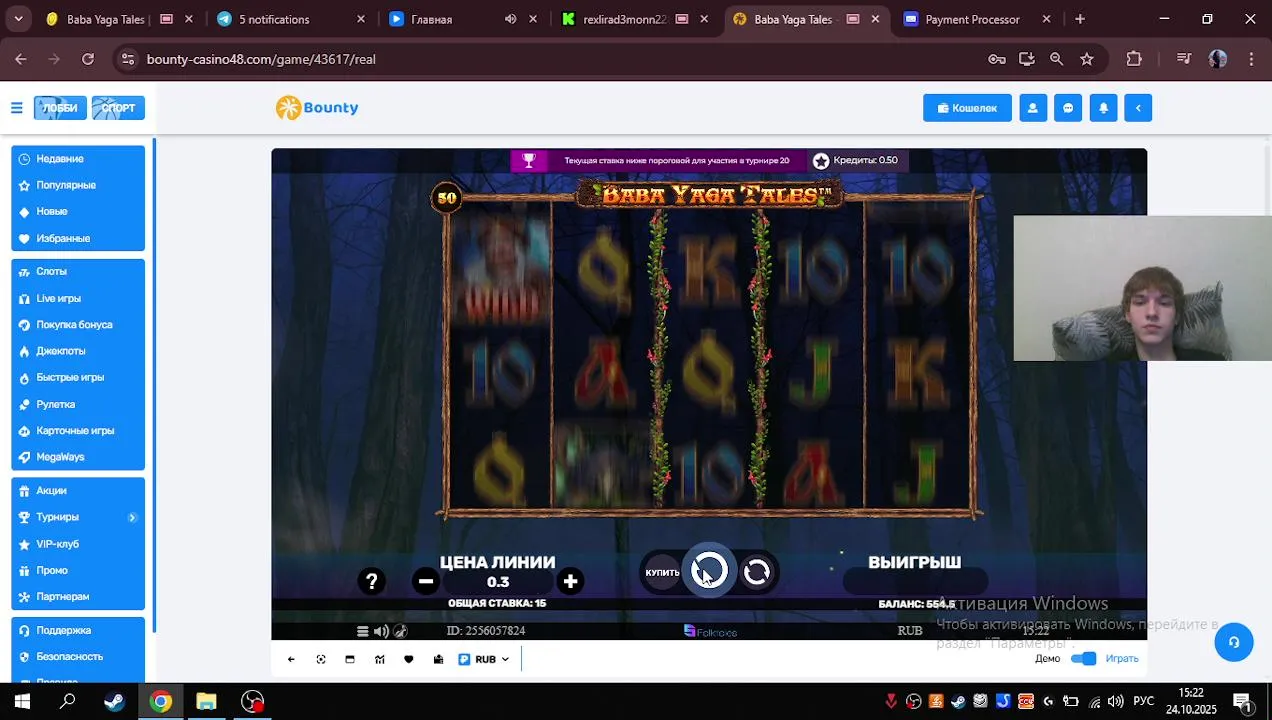Screen dimensions: 1272x720
Task: Increase line price with plus button
Action: (570, 581)
